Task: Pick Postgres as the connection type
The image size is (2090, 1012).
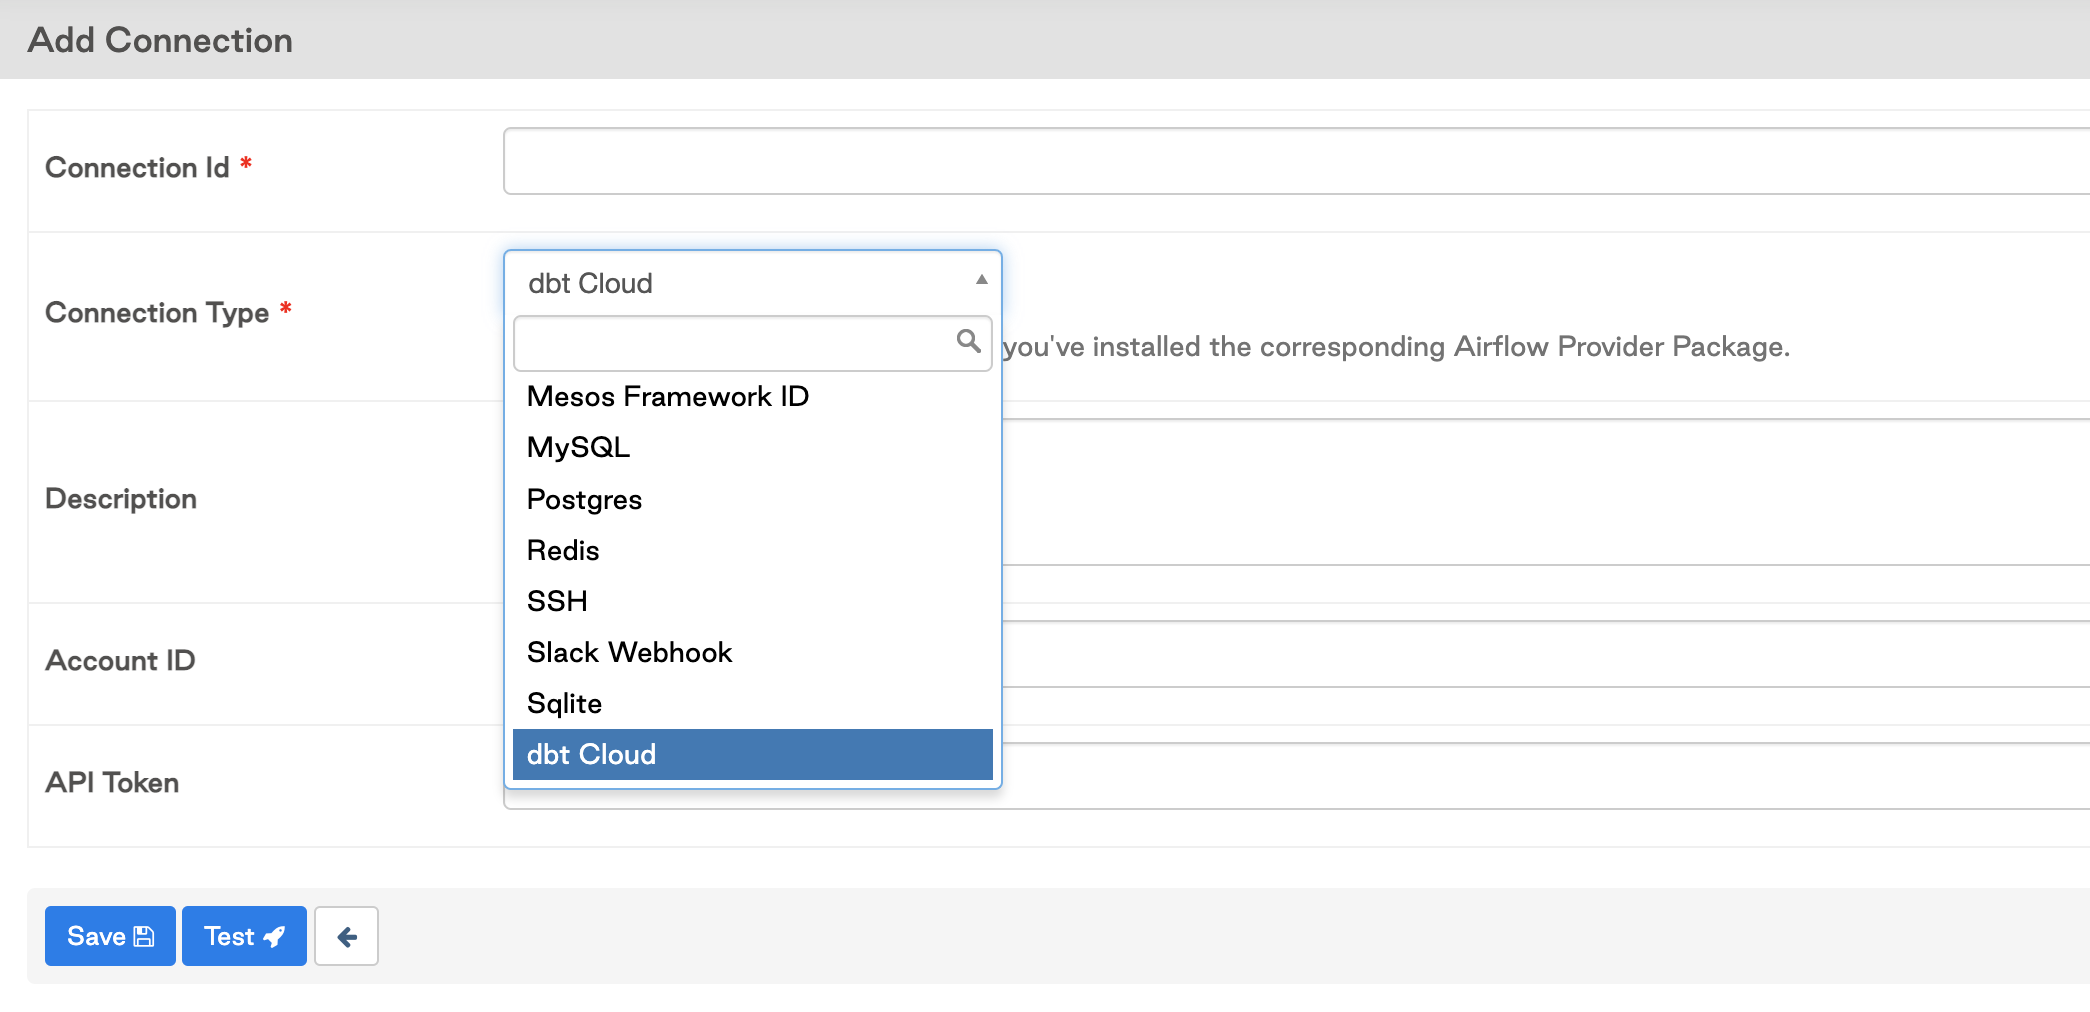Action: tap(584, 499)
